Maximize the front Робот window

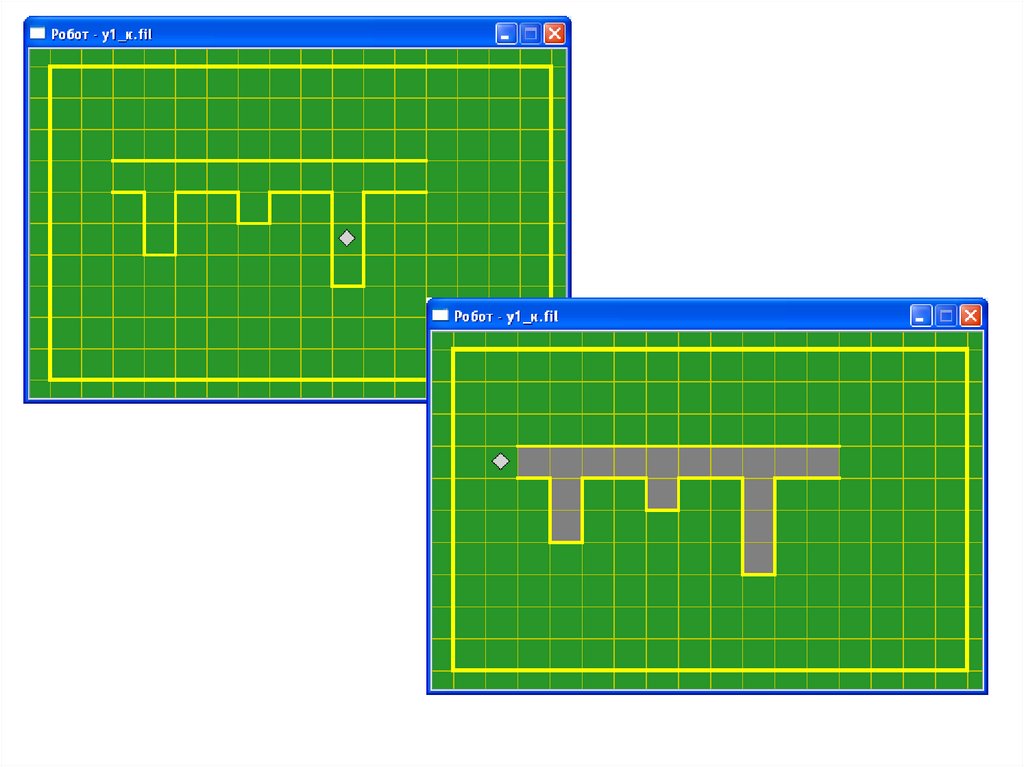(946, 316)
